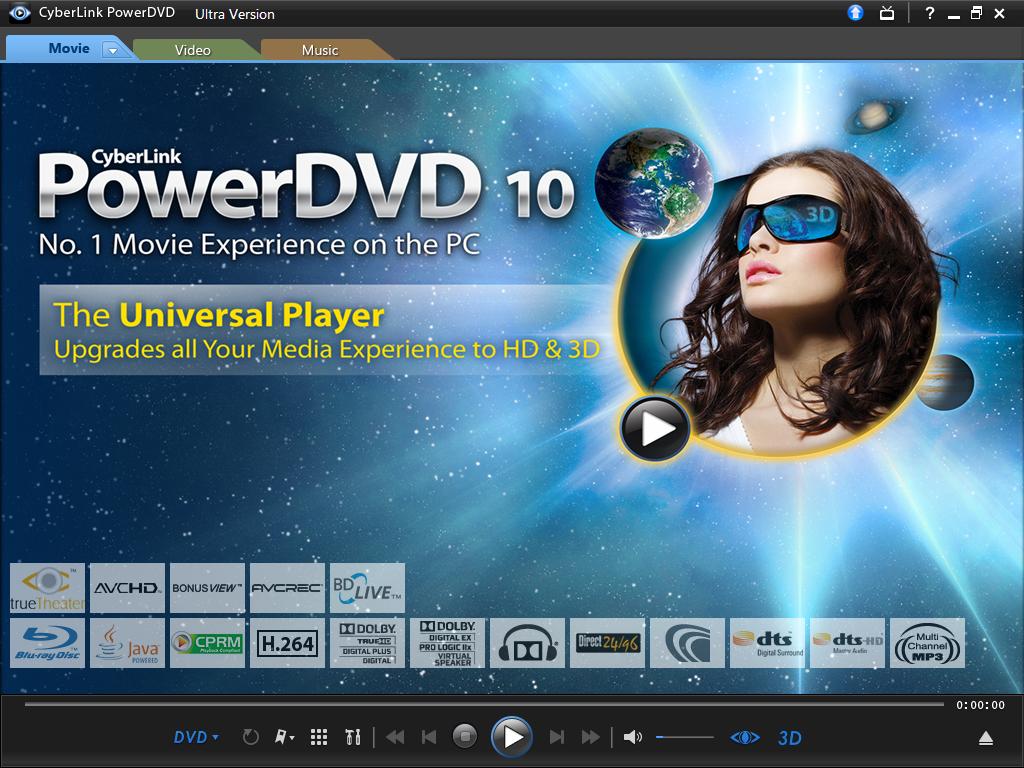Click the BonusView logo tile

(207, 588)
